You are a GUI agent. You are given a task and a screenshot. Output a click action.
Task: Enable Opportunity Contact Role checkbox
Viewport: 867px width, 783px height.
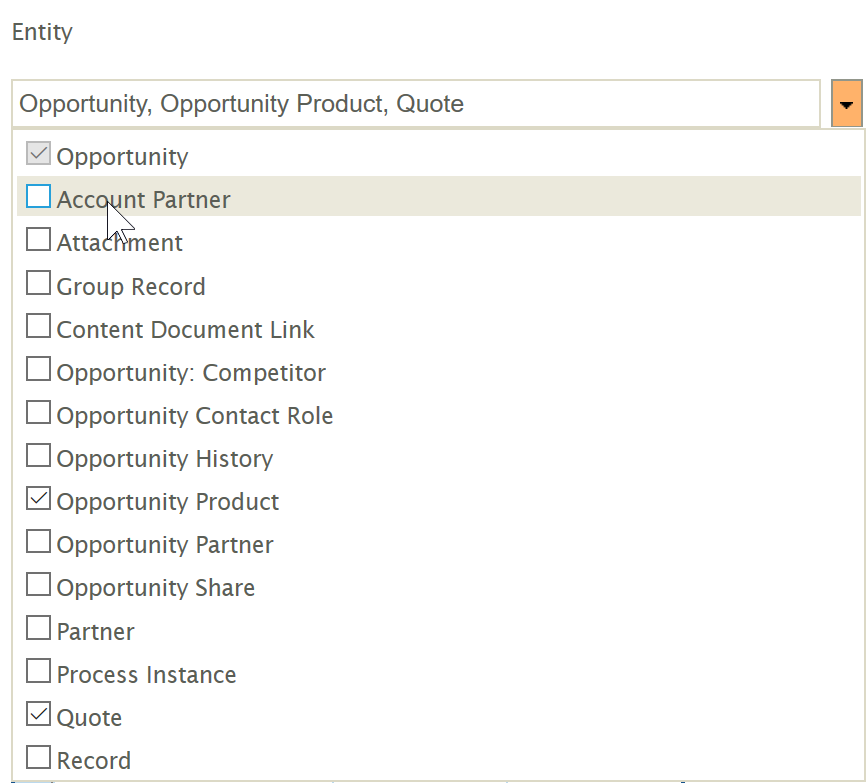coord(38,413)
